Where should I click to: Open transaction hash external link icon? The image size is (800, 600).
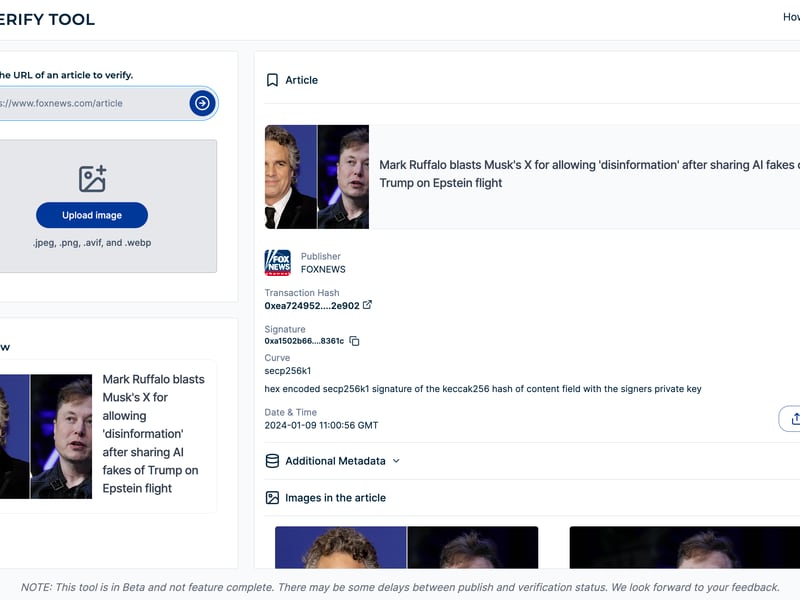tap(367, 305)
